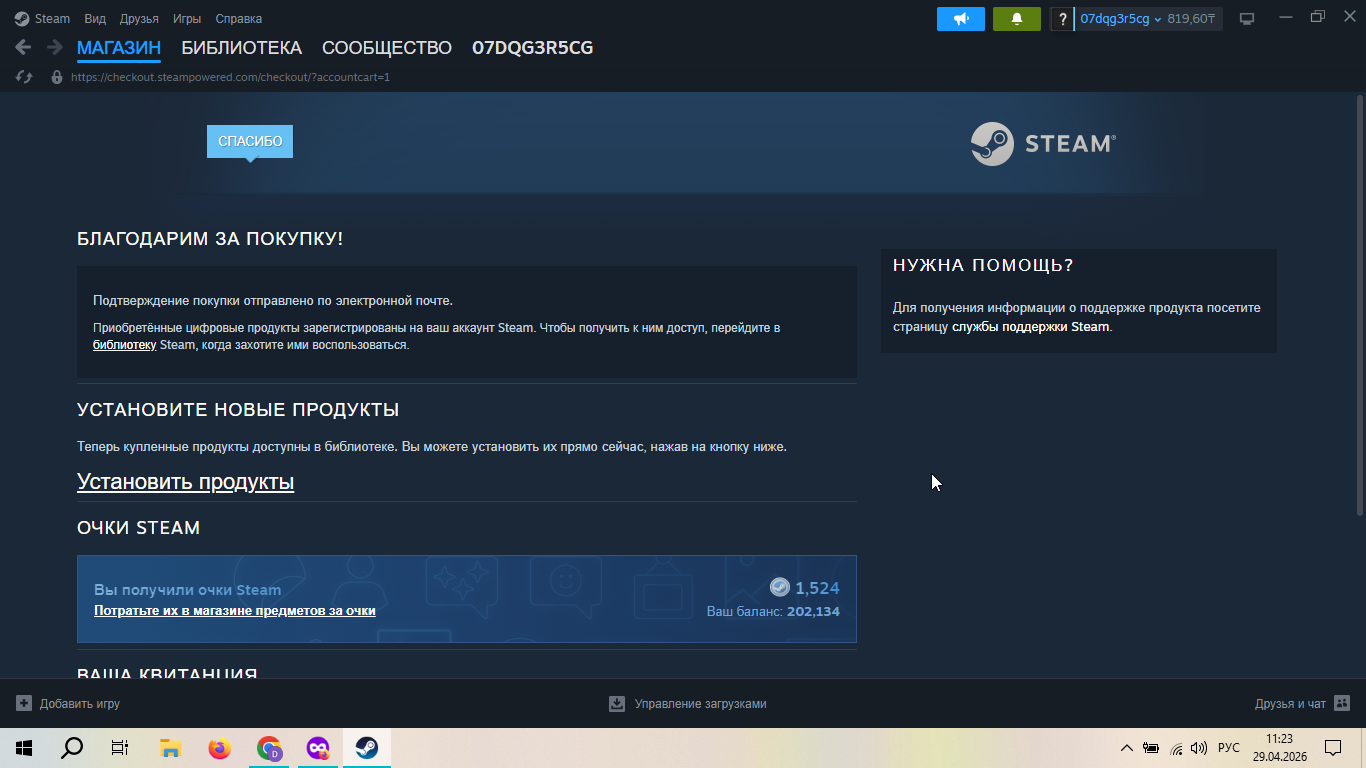Click the volume speaker tray icon
This screenshot has width=1366, height=768.
[1199, 748]
